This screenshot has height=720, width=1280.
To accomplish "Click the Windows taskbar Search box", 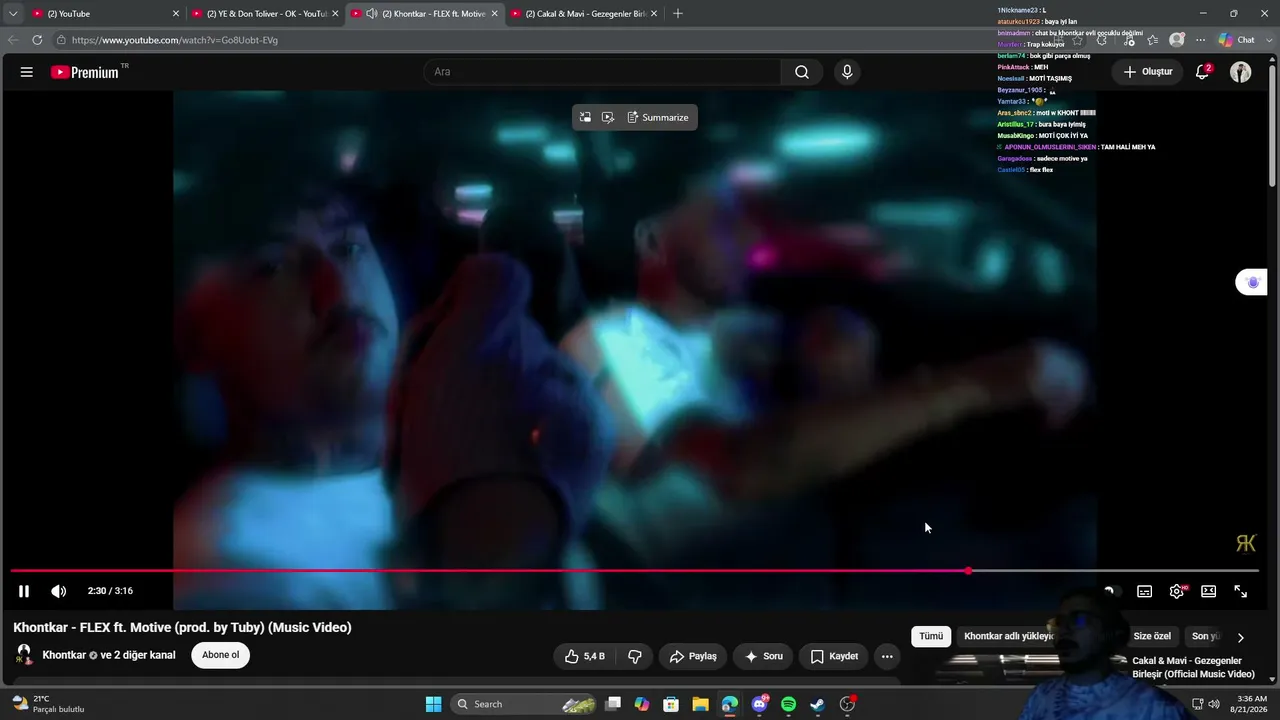I will click(525, 704).
